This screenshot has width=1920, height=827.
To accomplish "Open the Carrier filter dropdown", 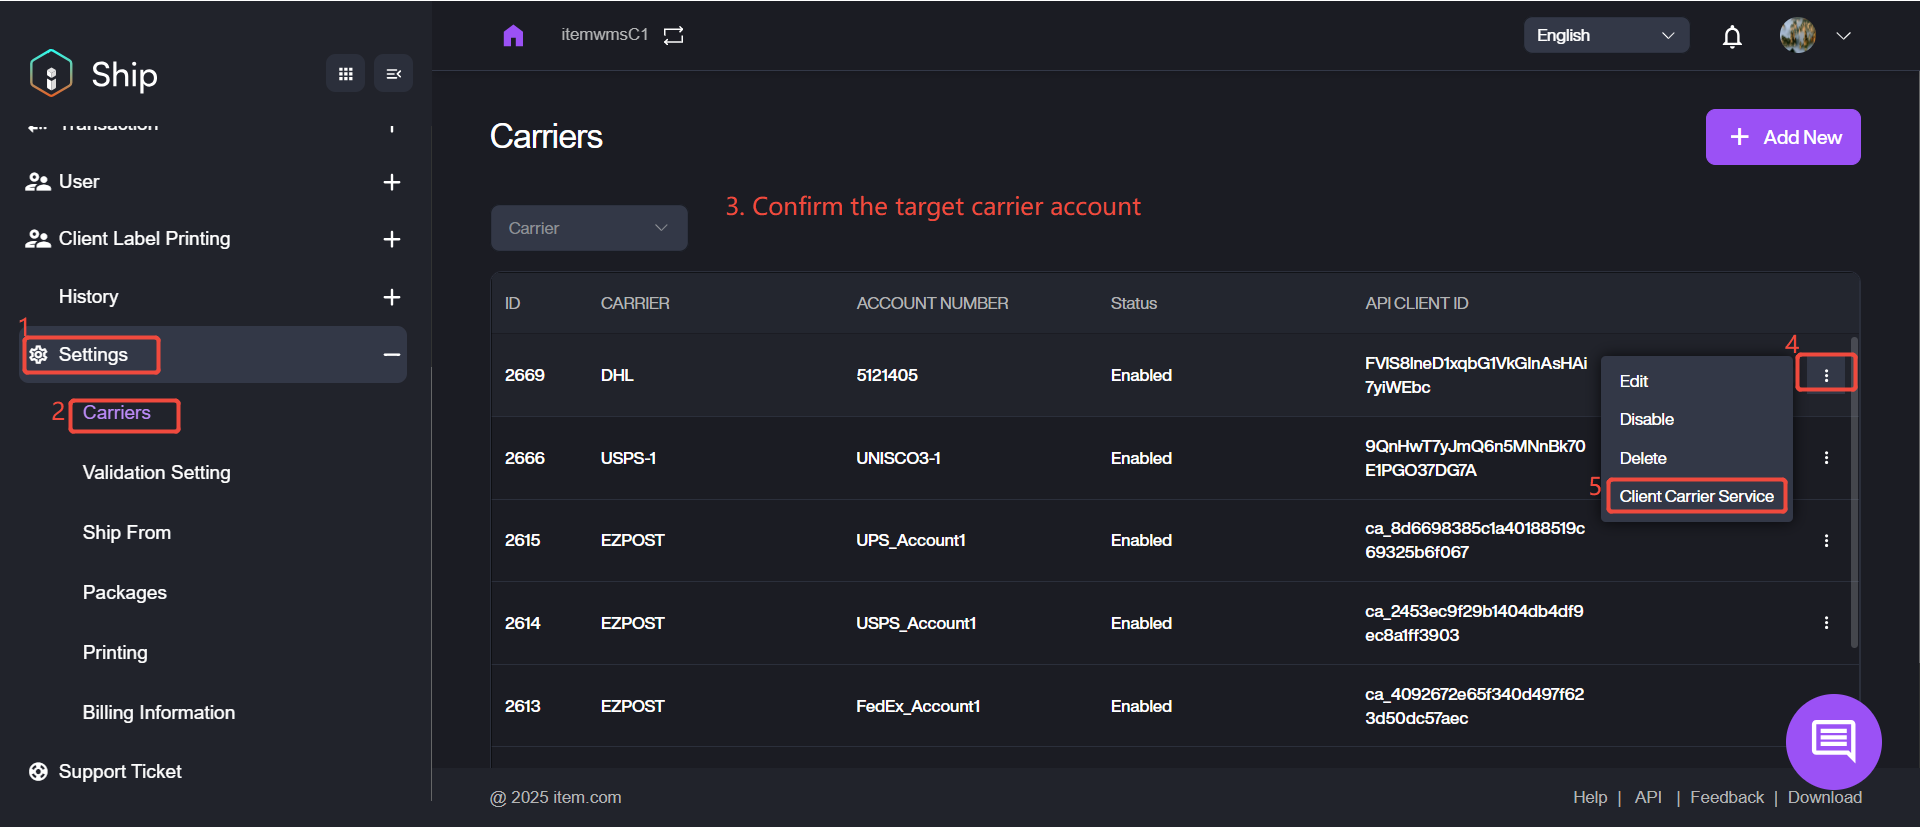I will coord(588,228).
